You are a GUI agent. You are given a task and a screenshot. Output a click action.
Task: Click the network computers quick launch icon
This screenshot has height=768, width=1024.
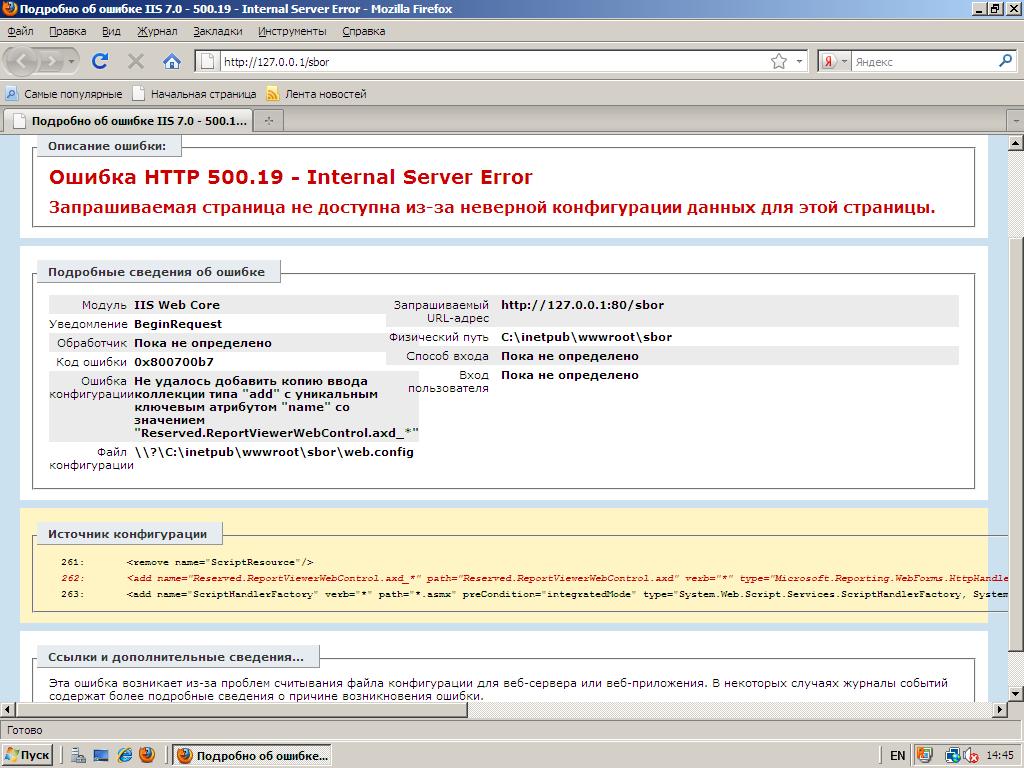tap(78, 756)
